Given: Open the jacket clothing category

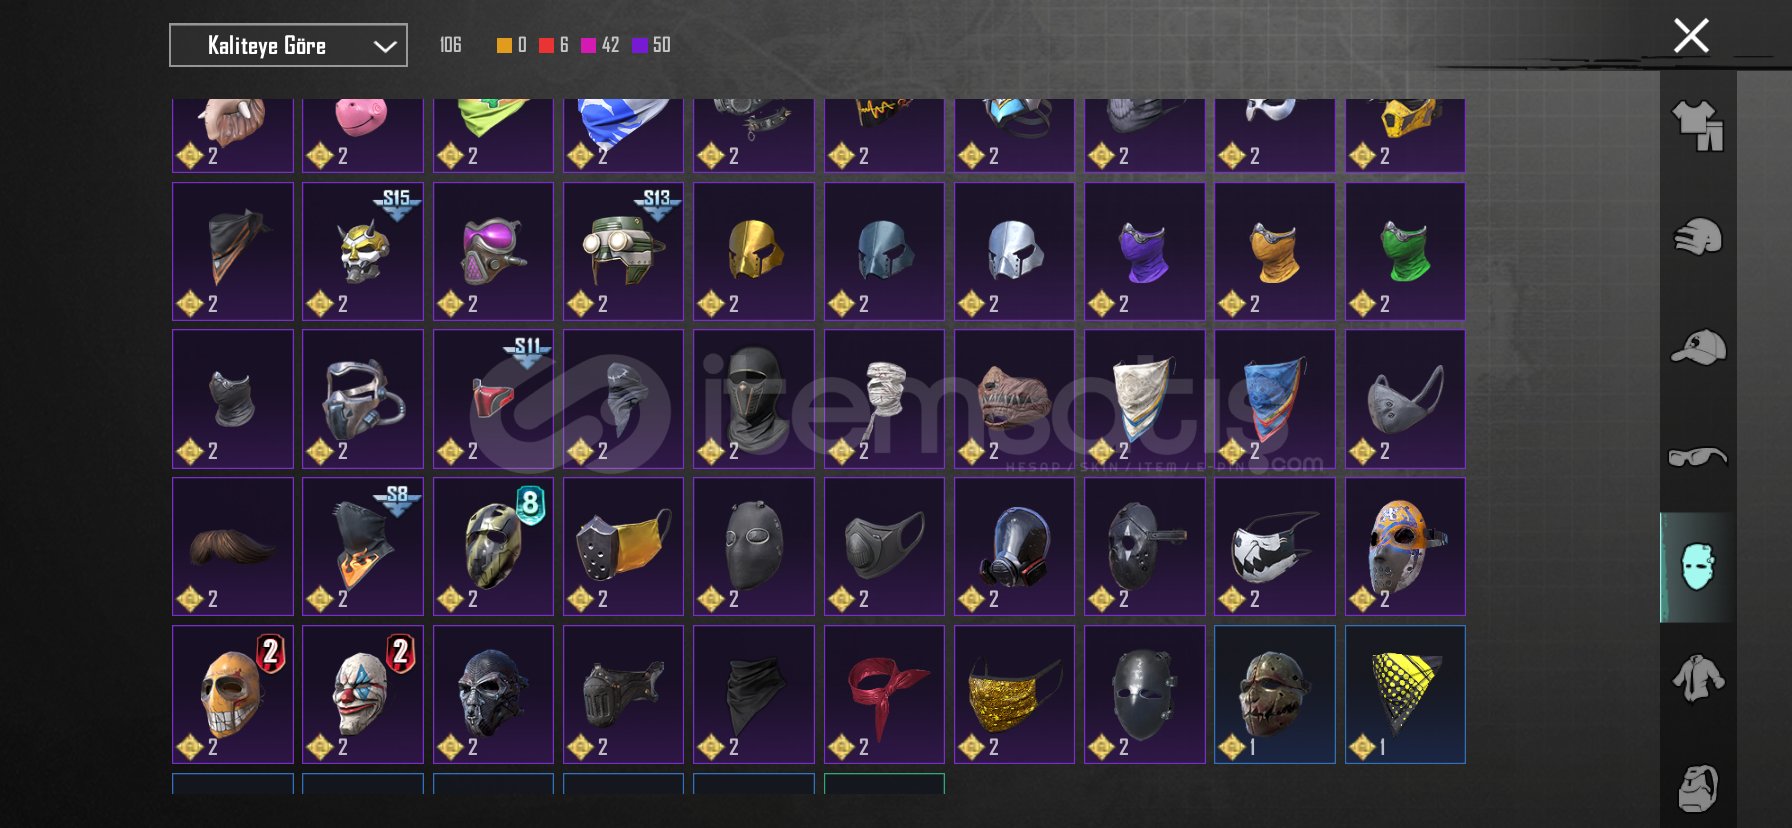Looking at the screenshot, I should point(1698,678).
